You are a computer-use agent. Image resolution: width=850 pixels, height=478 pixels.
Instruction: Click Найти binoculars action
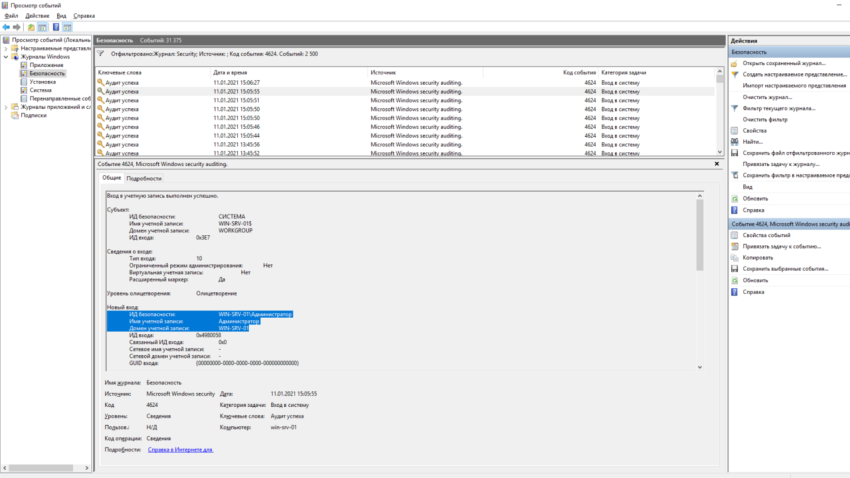coord(752,141)
